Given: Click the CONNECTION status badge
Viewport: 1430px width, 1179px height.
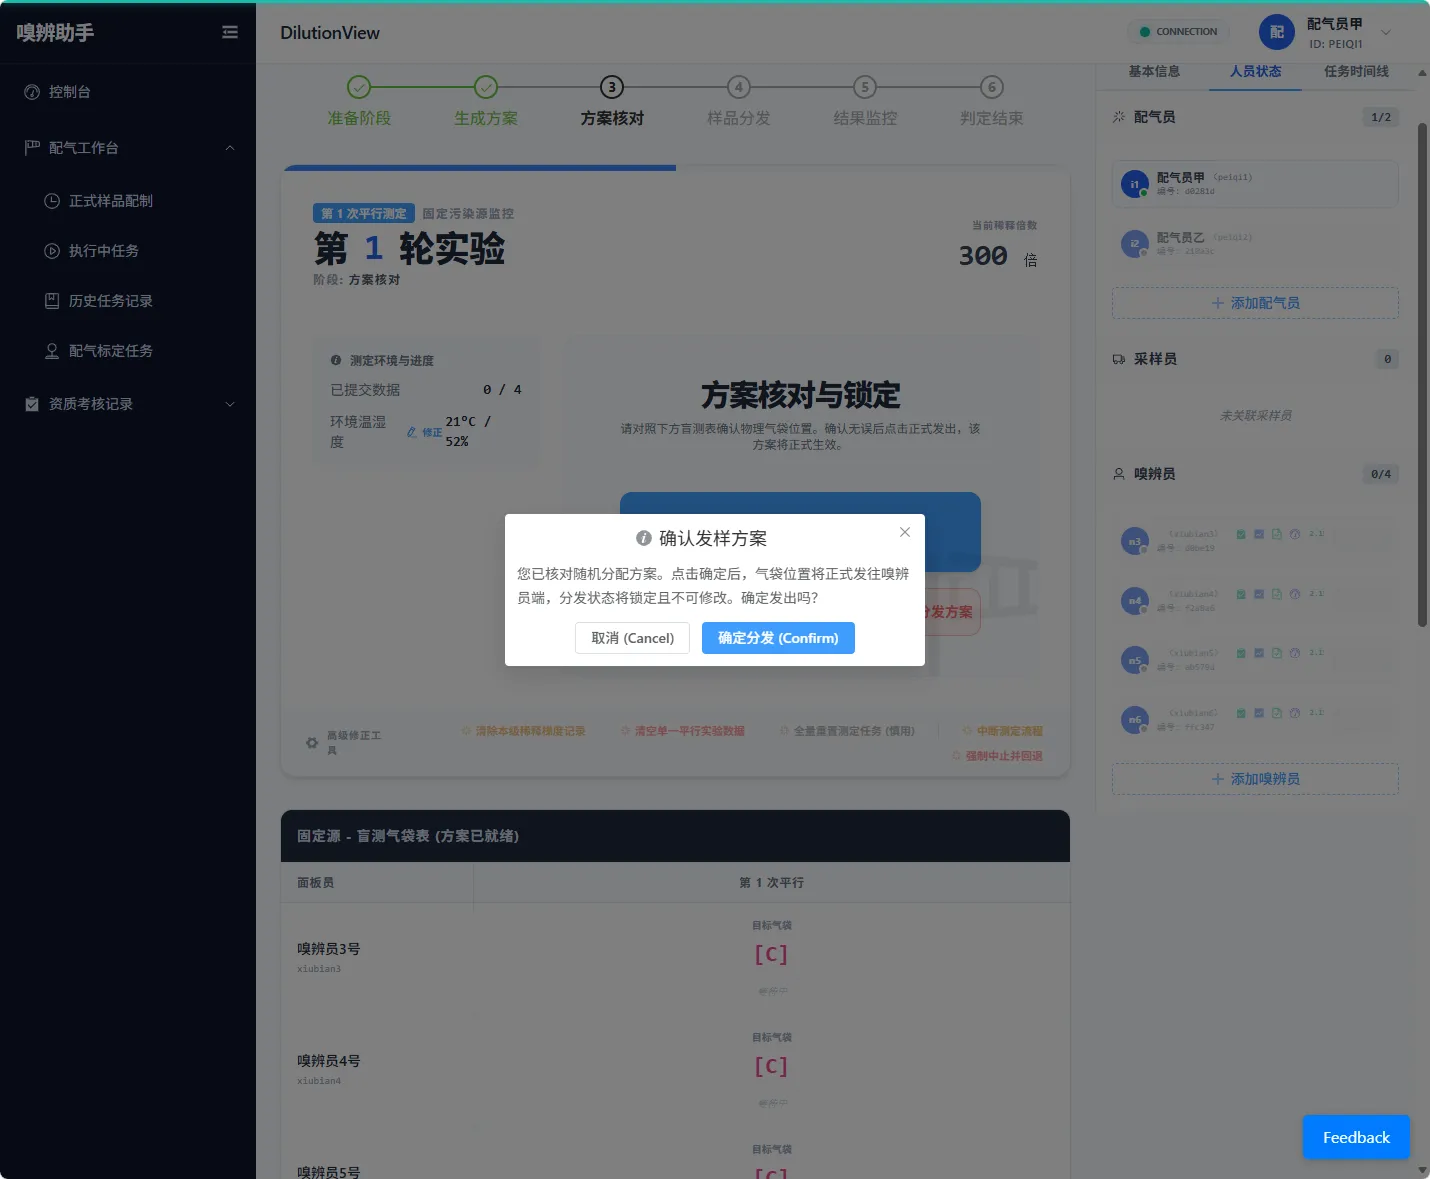Looking at the screenshot, I should point(1177,32).
